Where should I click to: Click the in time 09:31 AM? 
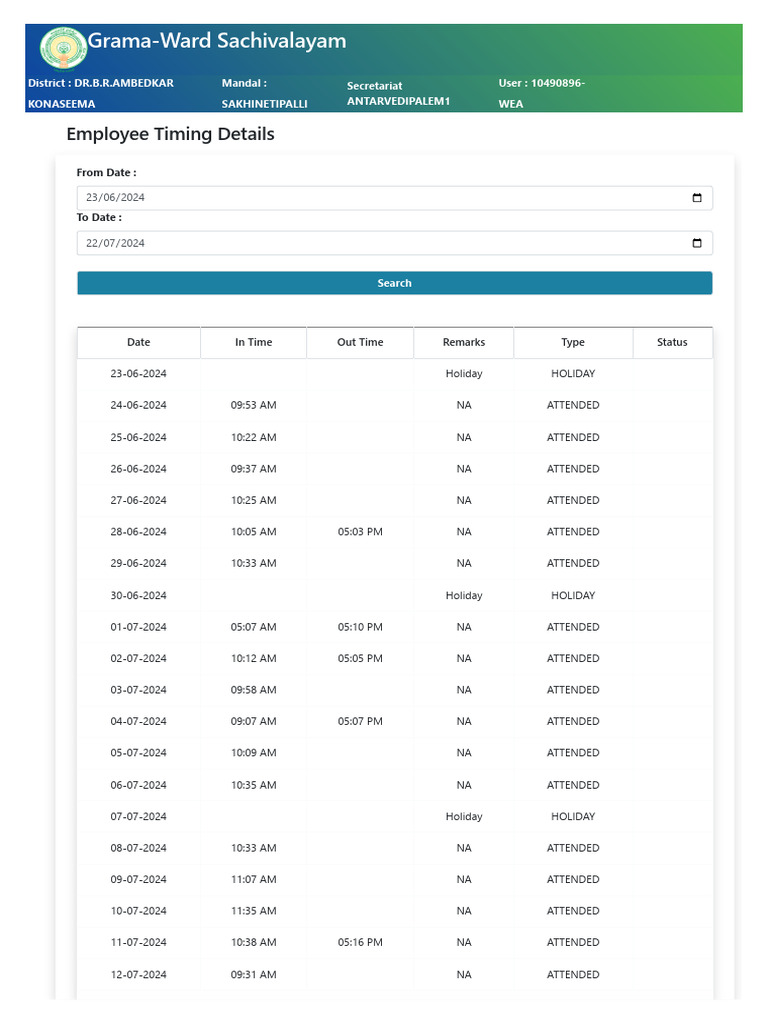pos(253,974)
